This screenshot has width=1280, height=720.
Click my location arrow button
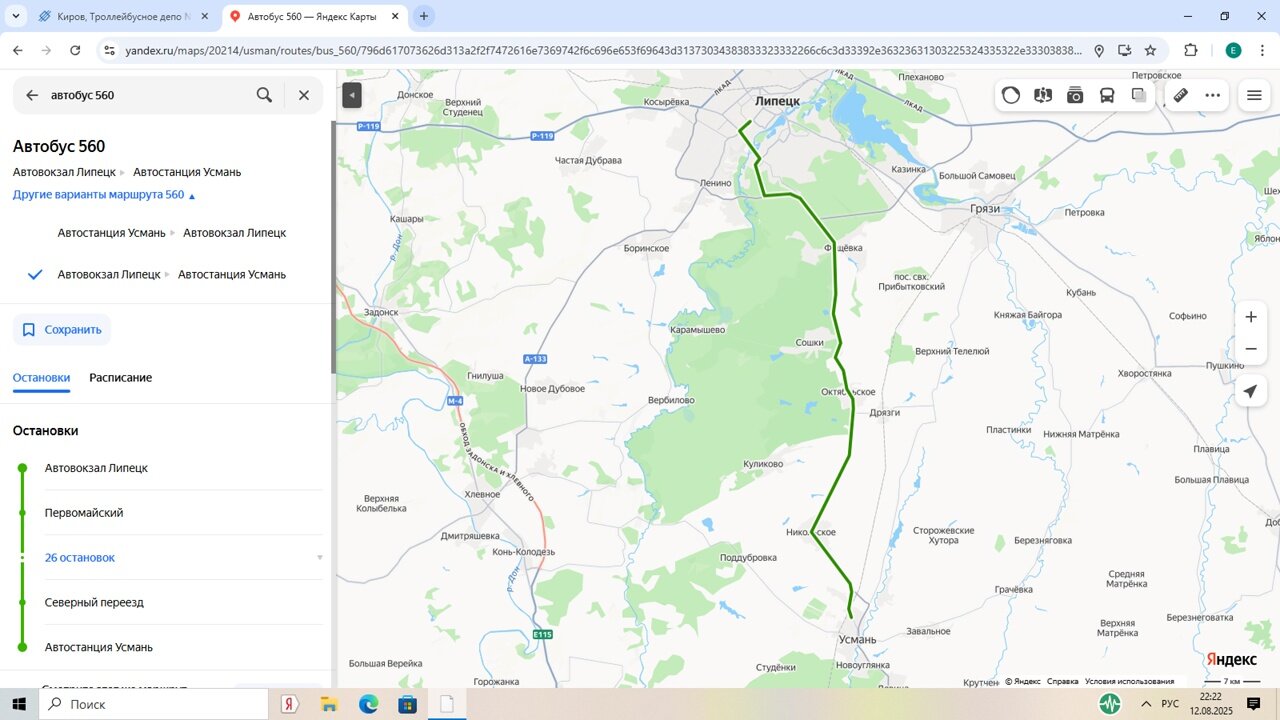point(1250,391)
